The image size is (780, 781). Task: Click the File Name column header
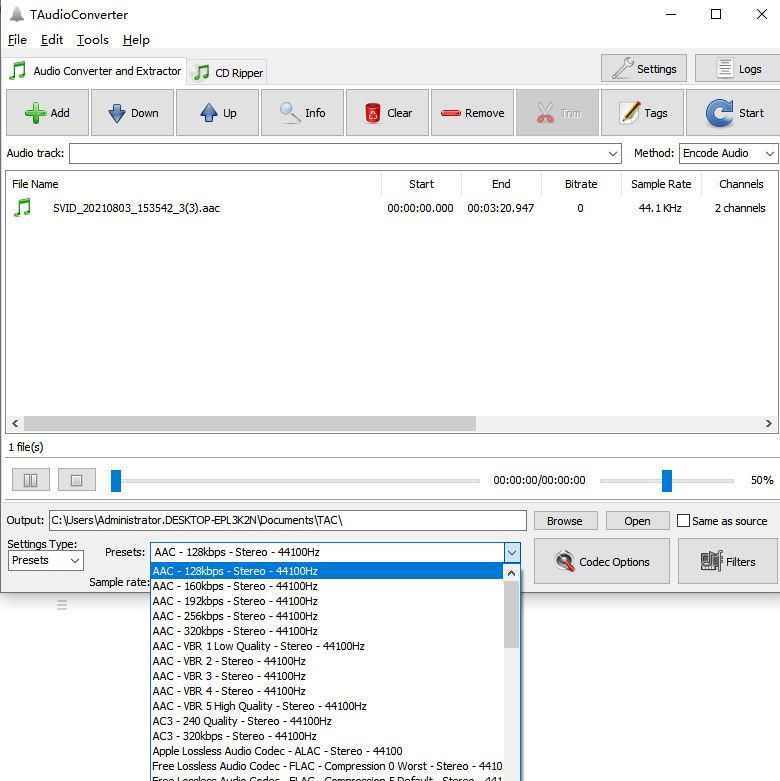click(194, 184)
